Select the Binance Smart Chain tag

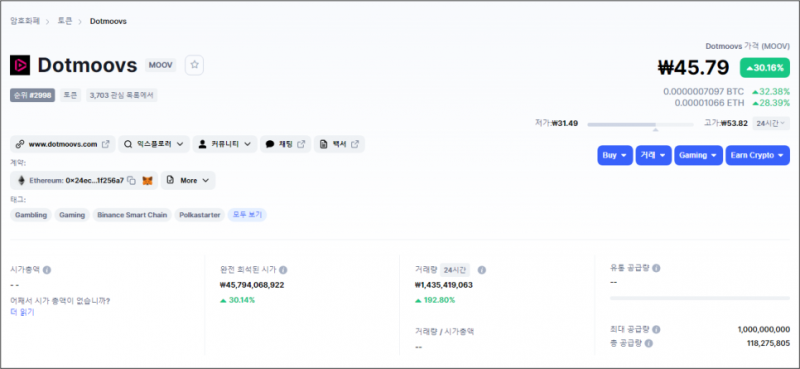pos(132,215)
